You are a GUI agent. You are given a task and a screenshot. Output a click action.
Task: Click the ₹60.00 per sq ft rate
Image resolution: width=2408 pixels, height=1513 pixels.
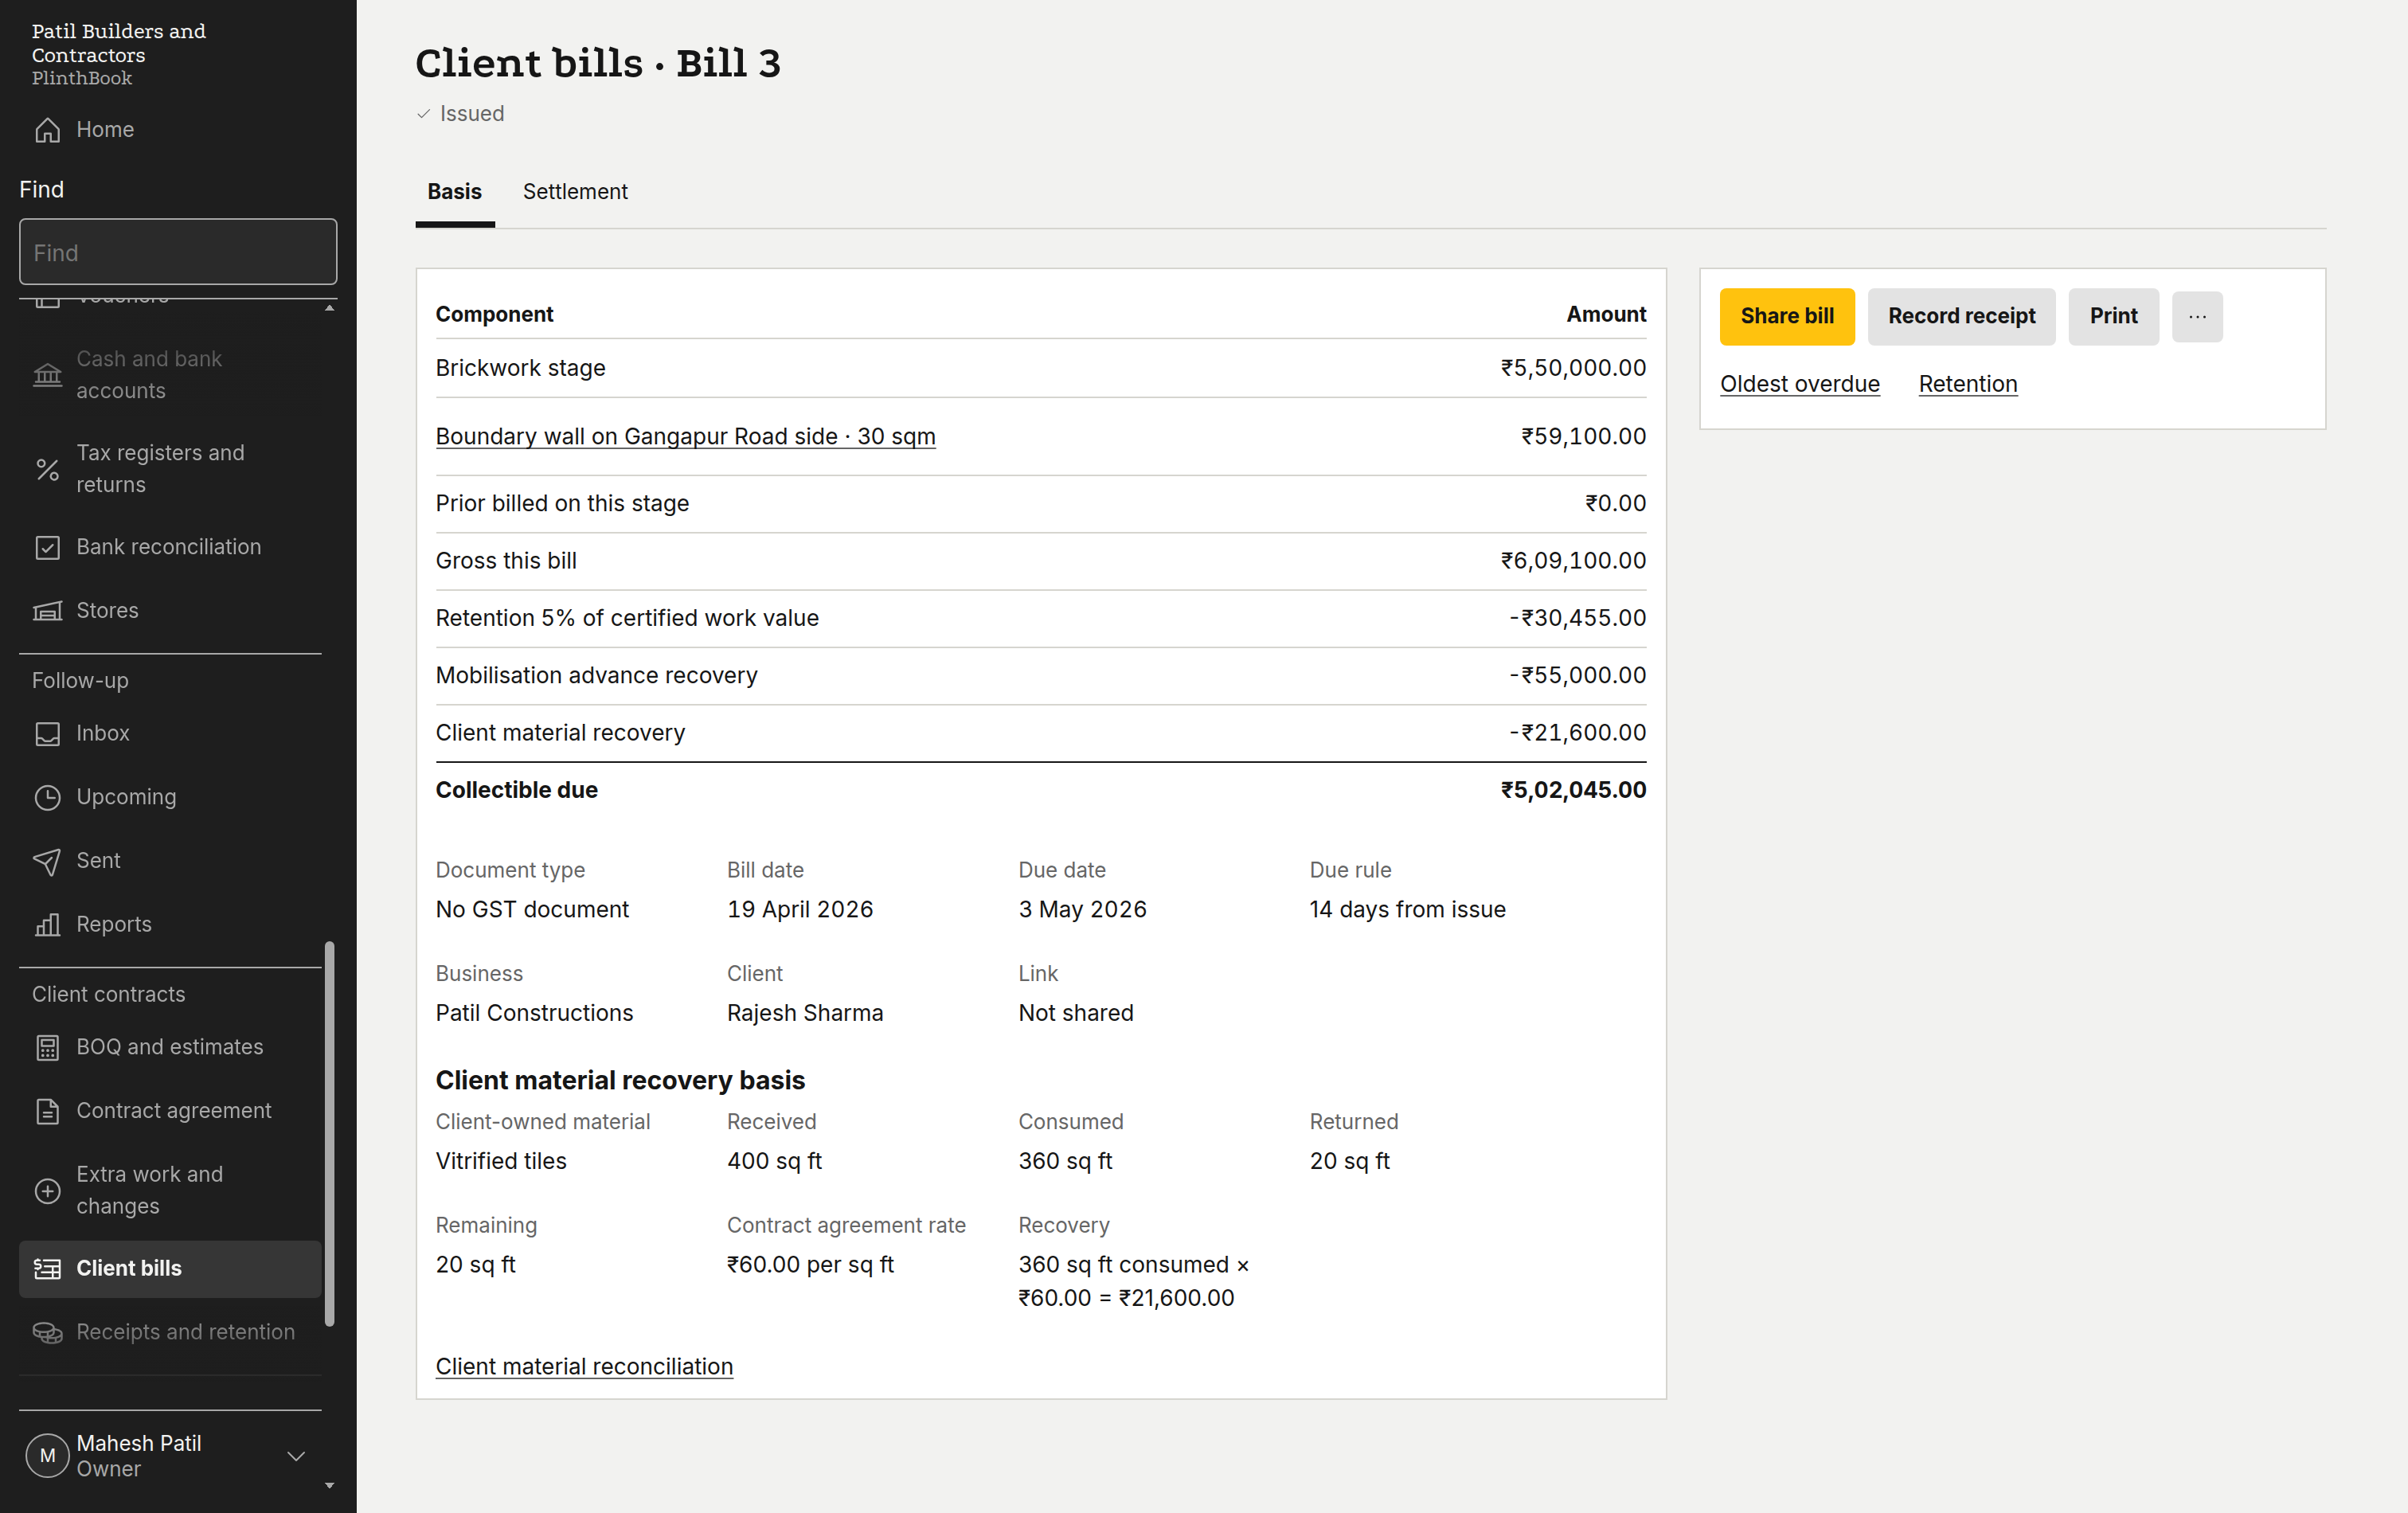click(810, 1265)
